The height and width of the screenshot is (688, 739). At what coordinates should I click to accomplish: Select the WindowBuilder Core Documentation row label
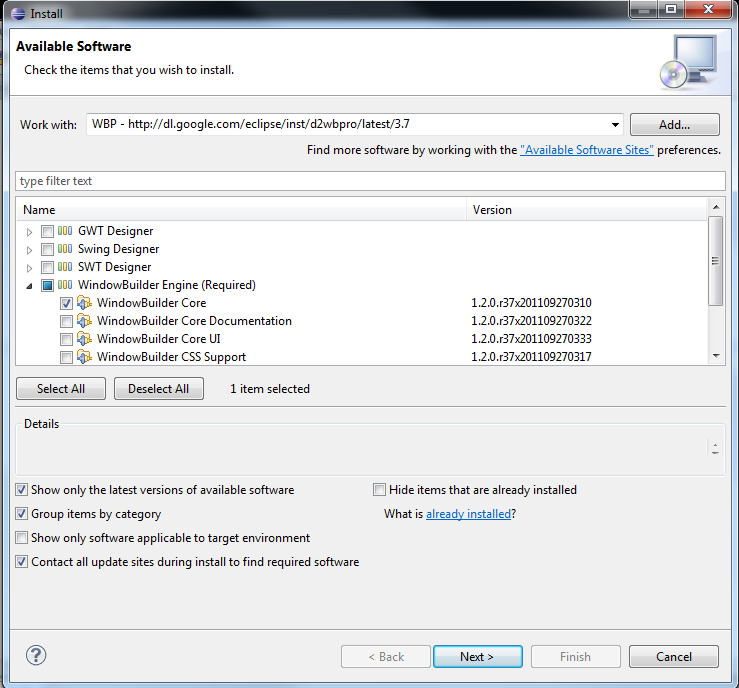(x=194, y=320)
